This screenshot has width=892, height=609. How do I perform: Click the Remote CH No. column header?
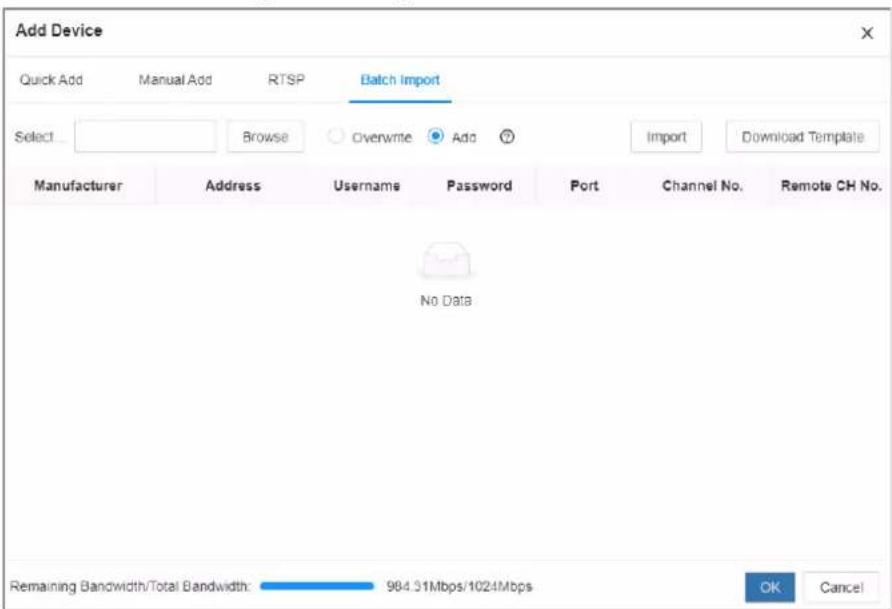pyautogui.click(x=831, y=186)
